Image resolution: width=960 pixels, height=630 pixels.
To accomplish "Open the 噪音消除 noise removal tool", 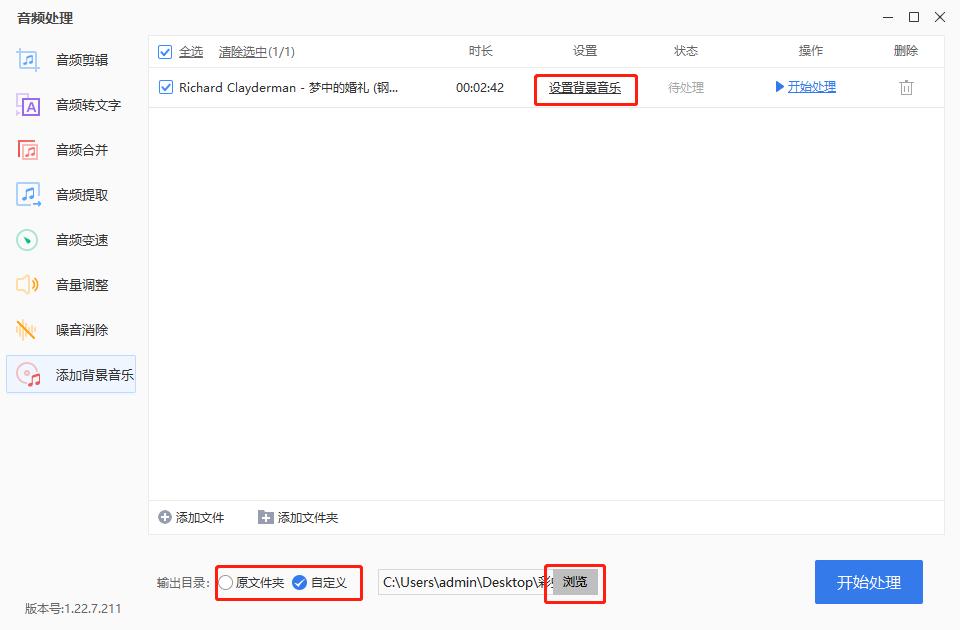I will point(68,329).
